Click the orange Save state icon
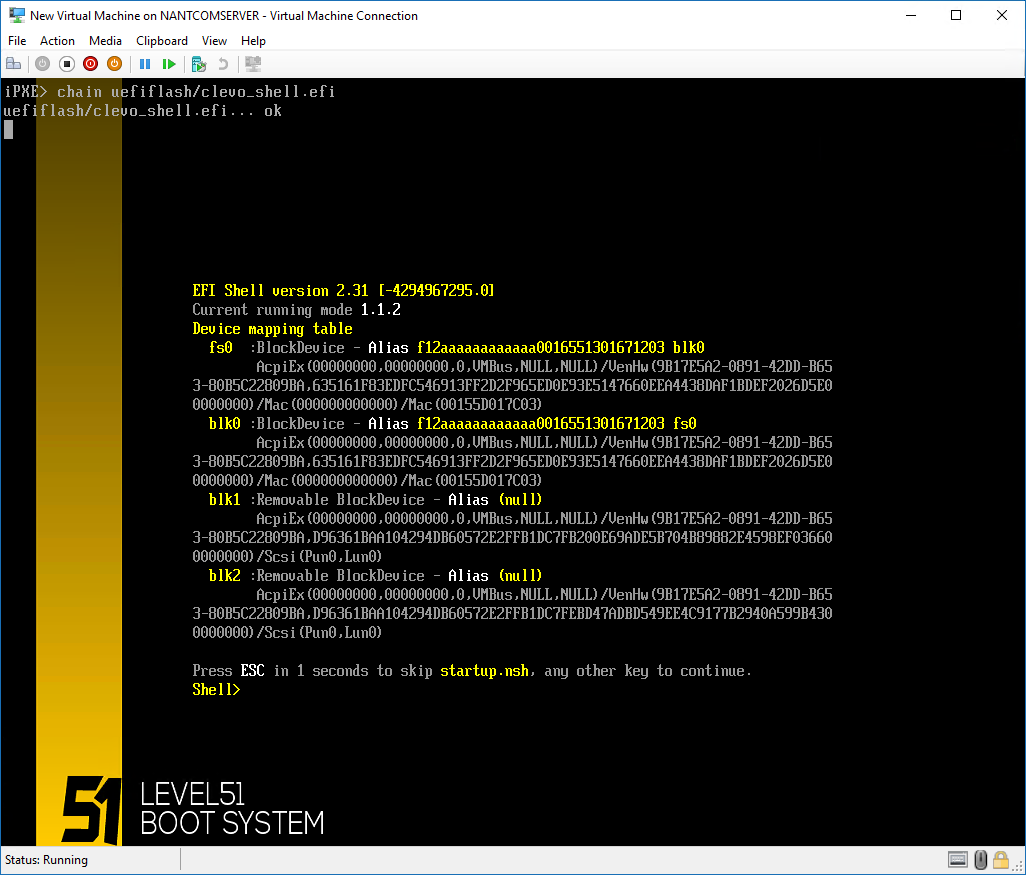1026x875 pixels. pos(114,64)
